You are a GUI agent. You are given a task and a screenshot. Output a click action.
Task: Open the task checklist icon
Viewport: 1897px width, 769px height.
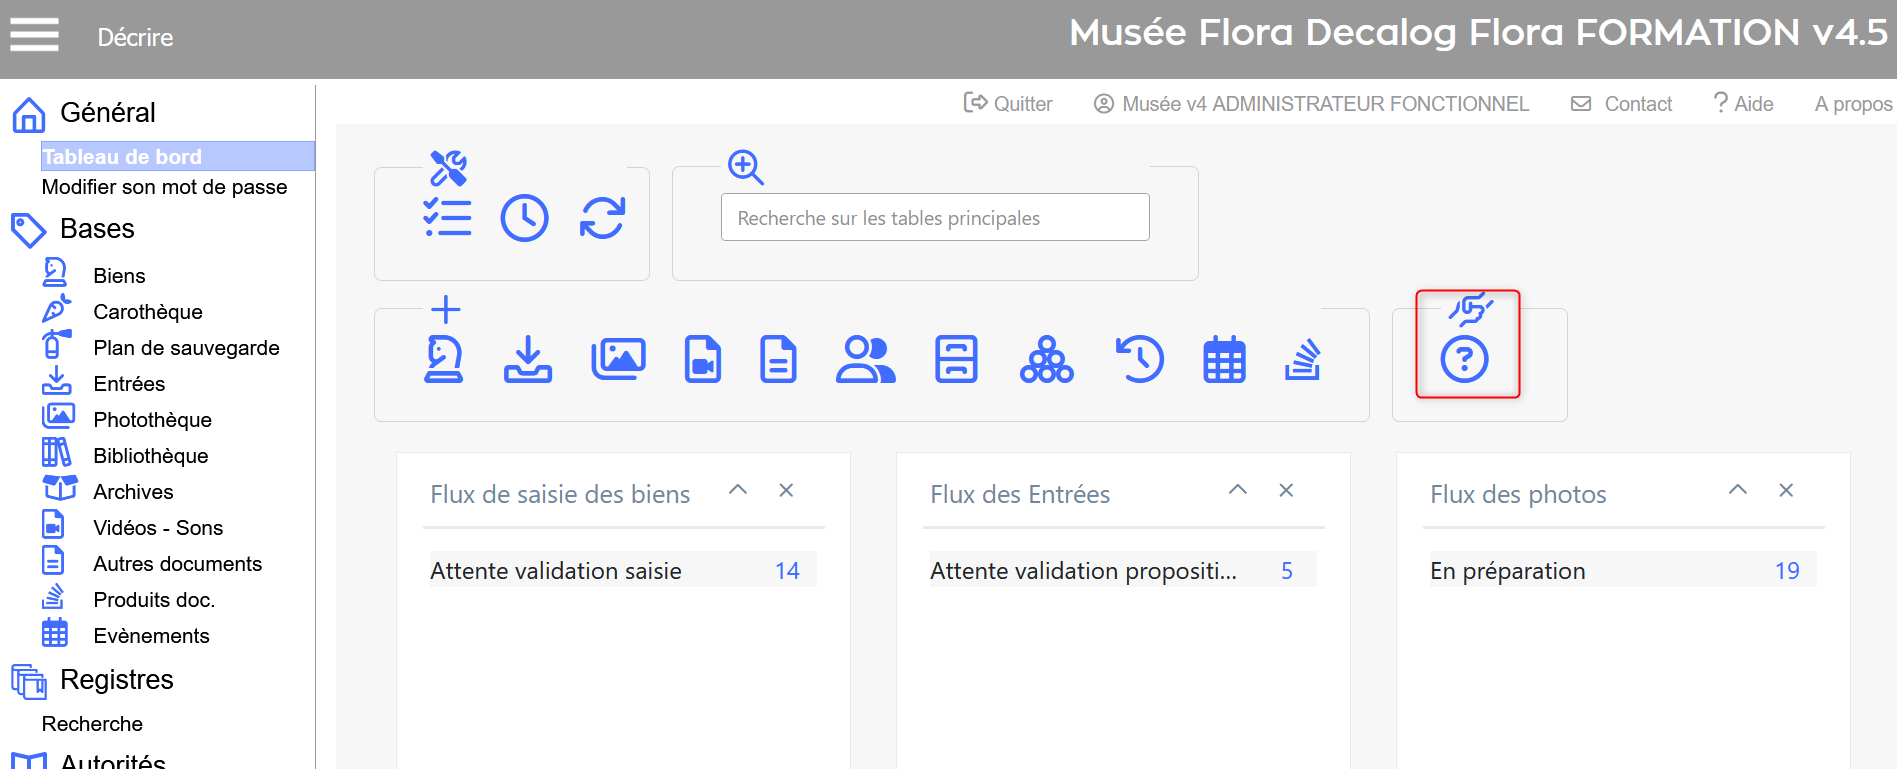tap(447, 218)
